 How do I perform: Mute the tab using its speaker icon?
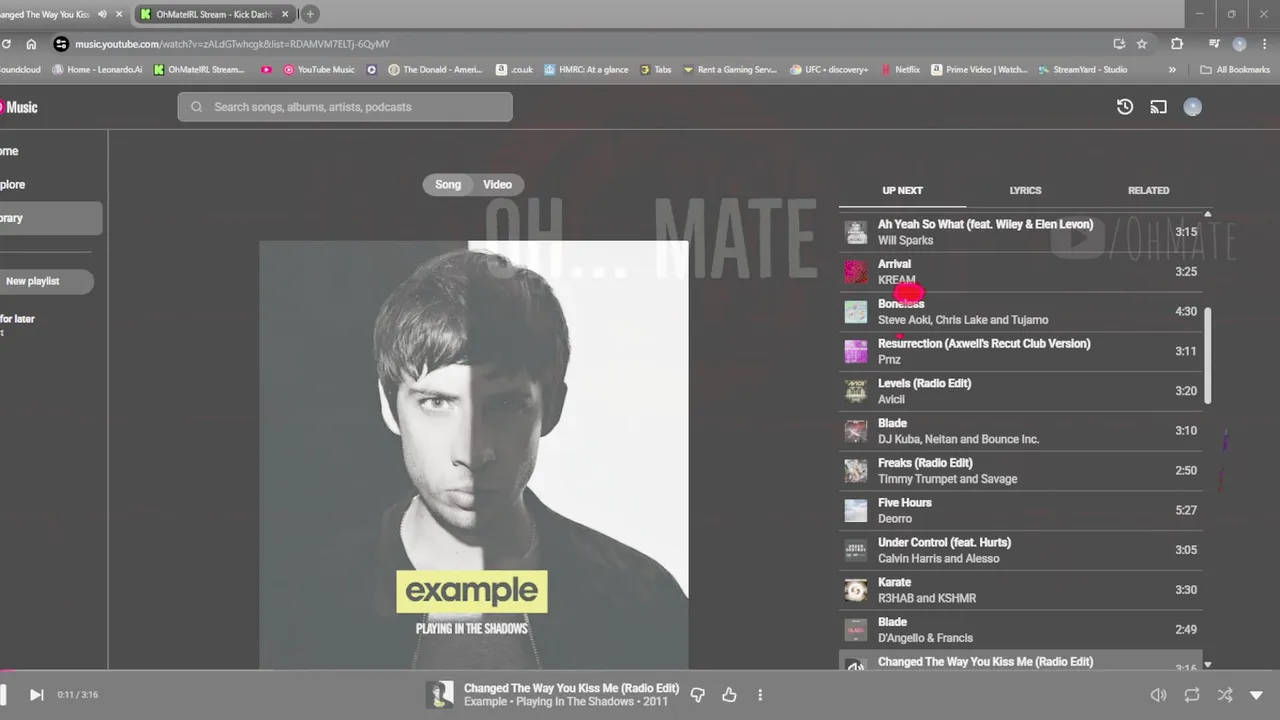coord(102,14)
